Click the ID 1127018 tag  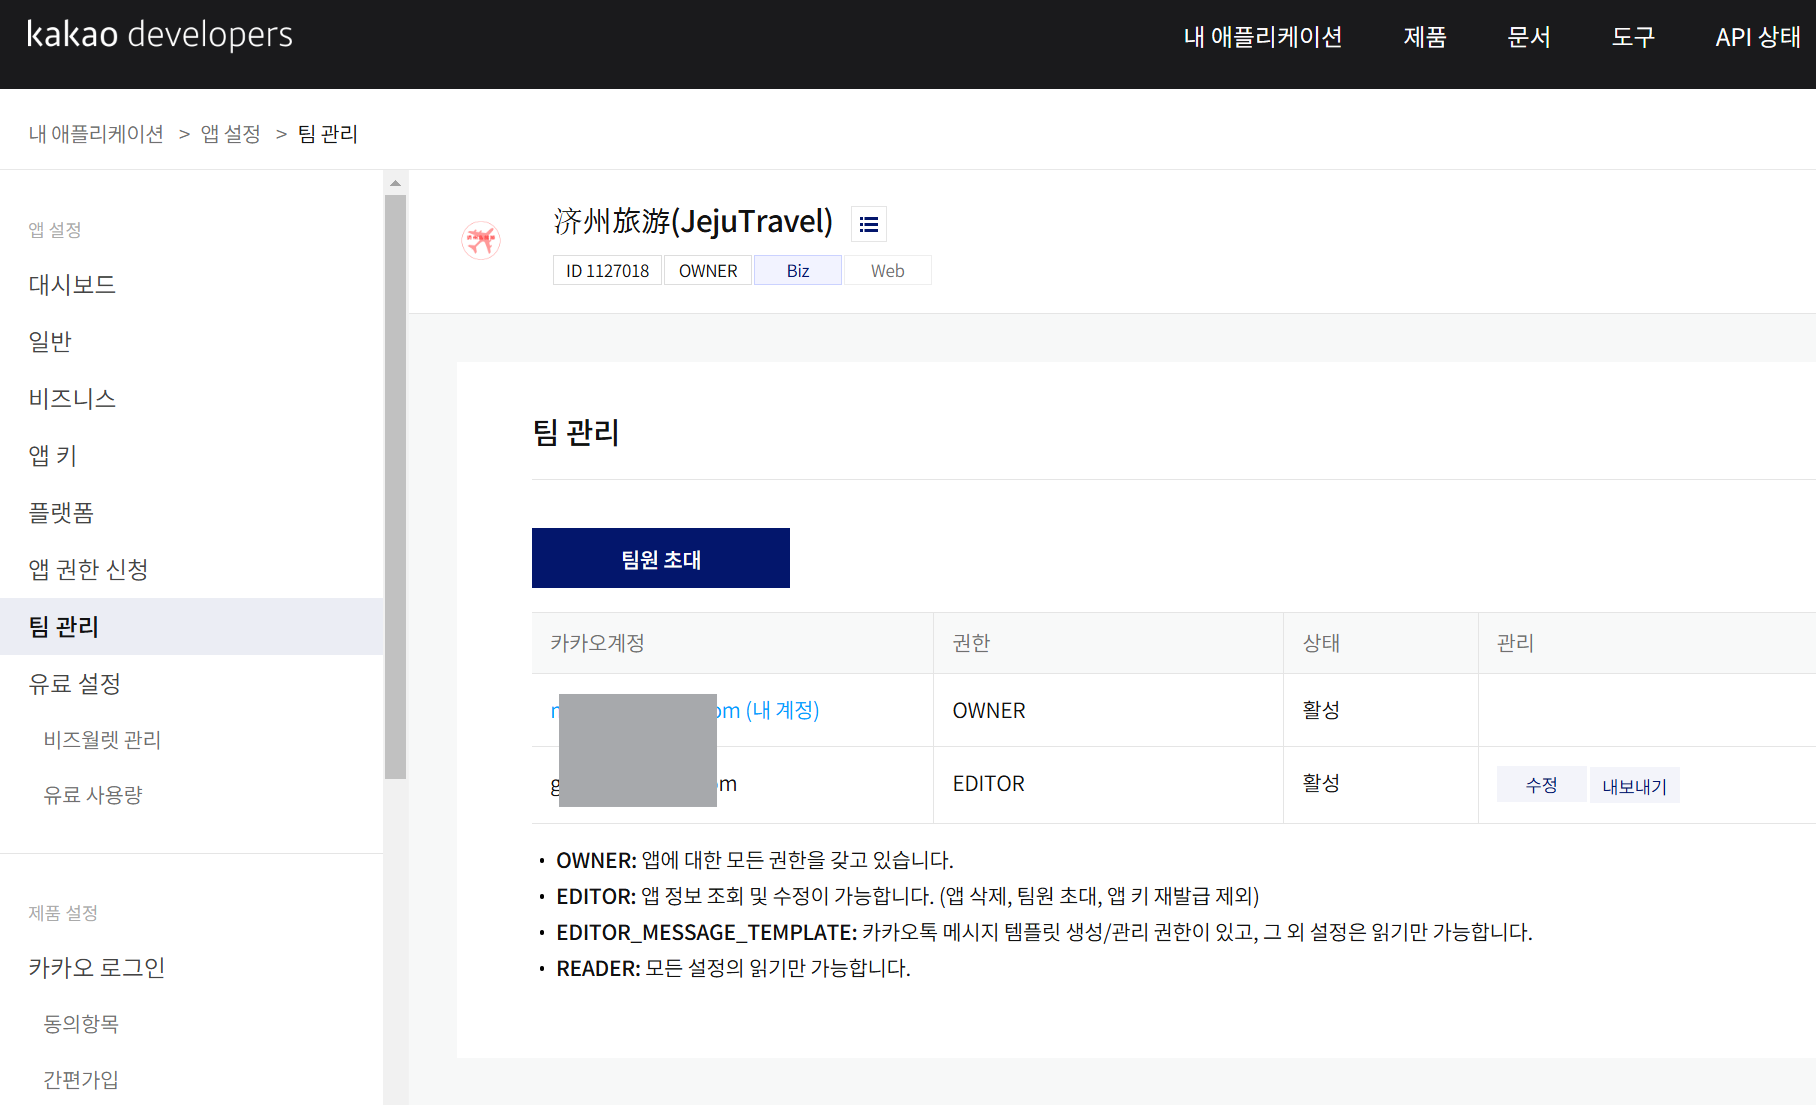(x=607, y=271)
